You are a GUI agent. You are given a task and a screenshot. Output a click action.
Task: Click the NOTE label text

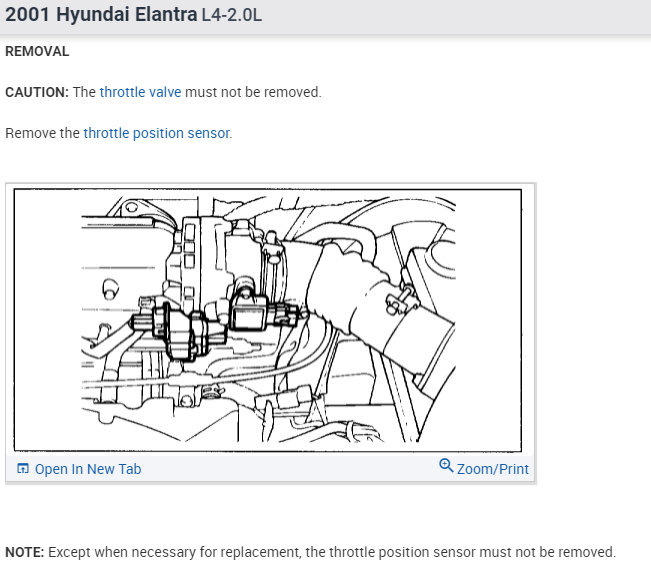[x=24, y=552]
